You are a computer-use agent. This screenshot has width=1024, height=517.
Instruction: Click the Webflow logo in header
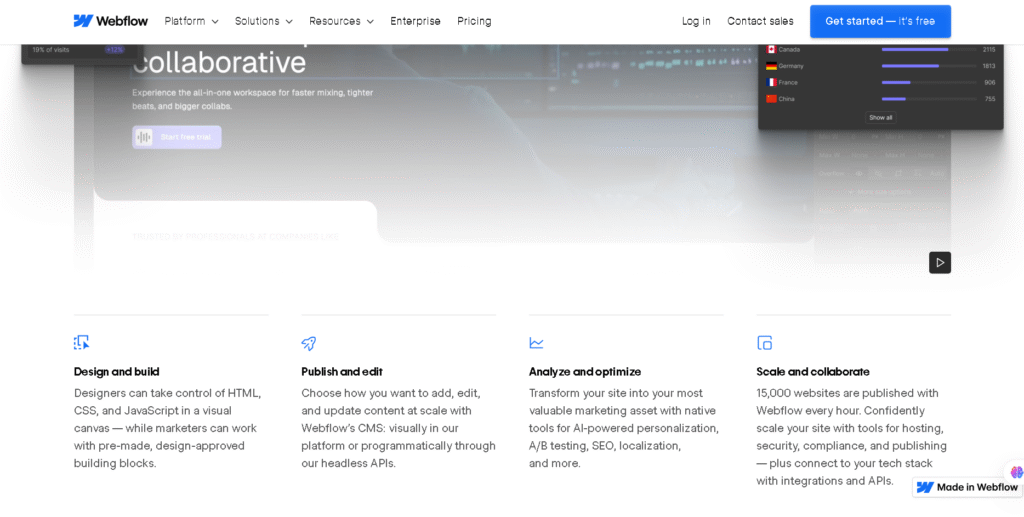coord(110,21)
